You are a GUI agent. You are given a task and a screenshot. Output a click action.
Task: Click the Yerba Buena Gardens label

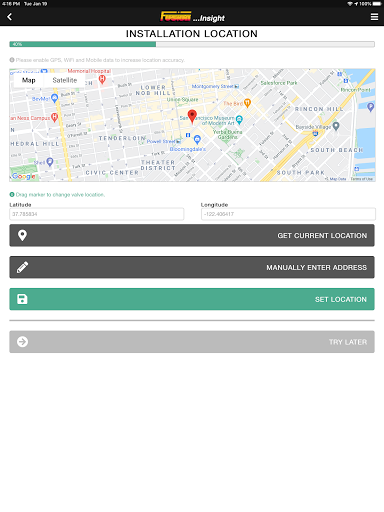(x=228, y=134)
